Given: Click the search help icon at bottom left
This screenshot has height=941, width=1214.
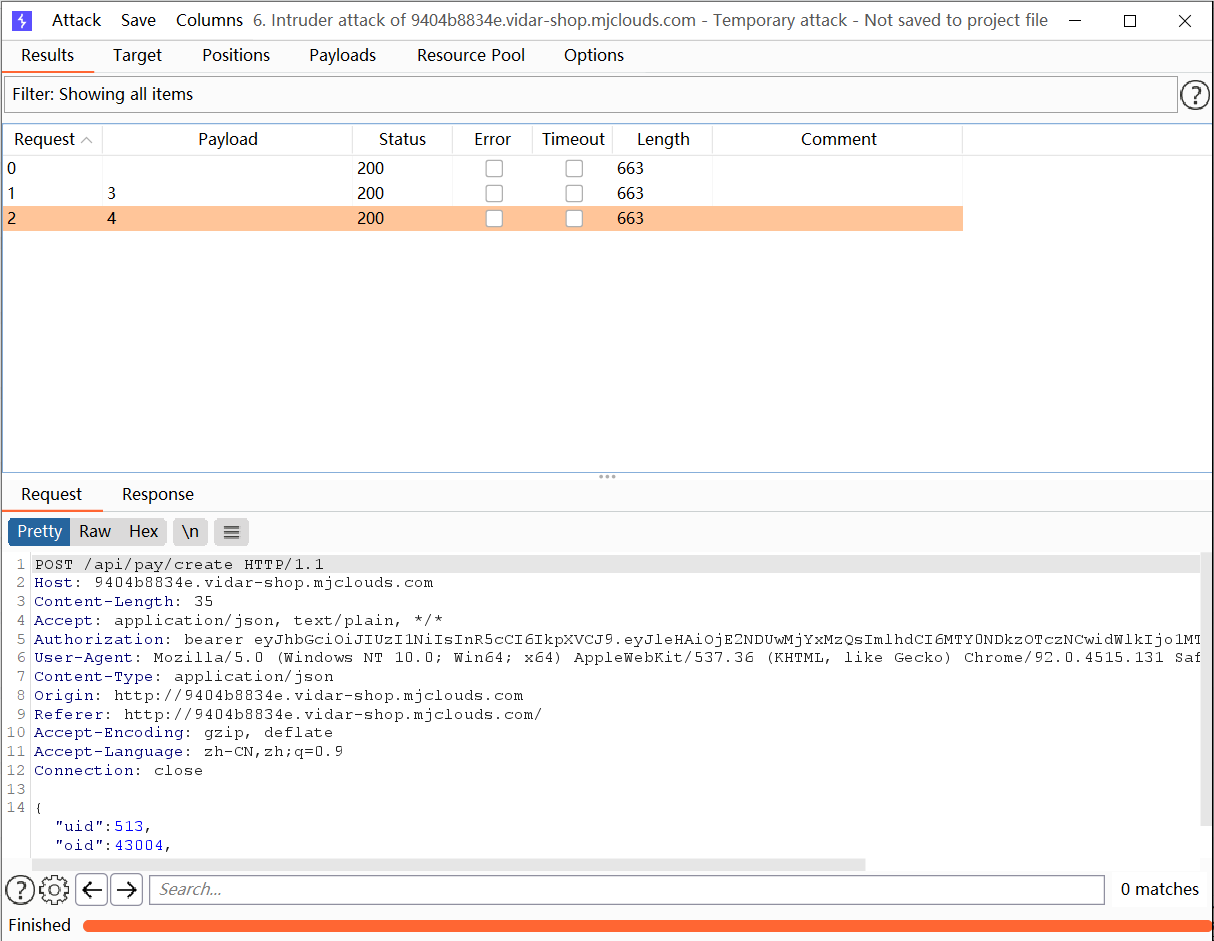Looking at the screenshot, I should click(19, 889).
